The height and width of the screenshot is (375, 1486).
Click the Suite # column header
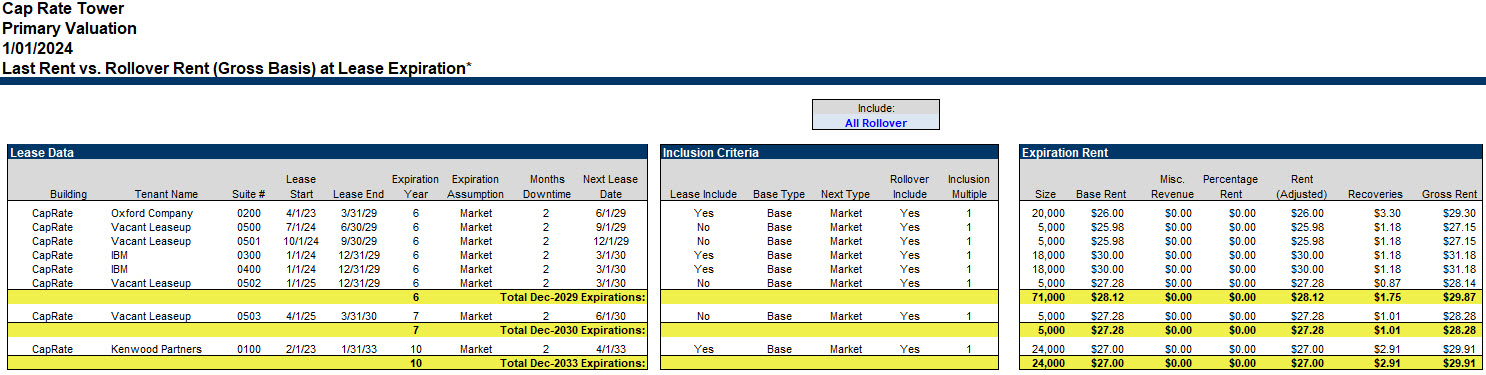tap(249, 194)
